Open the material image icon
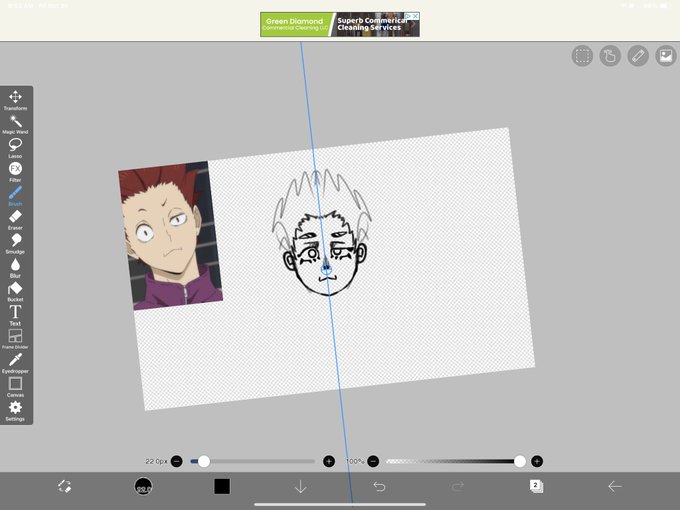Image resolution: width=680 pixels, height=510 pixels. coord(666,56)
